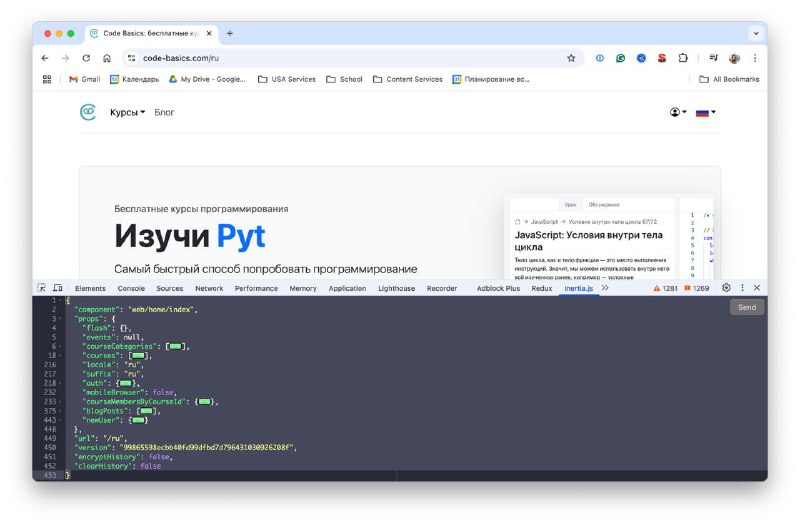Open the language flag dropdown
This screenshot has width=800, height=524.
706,112
